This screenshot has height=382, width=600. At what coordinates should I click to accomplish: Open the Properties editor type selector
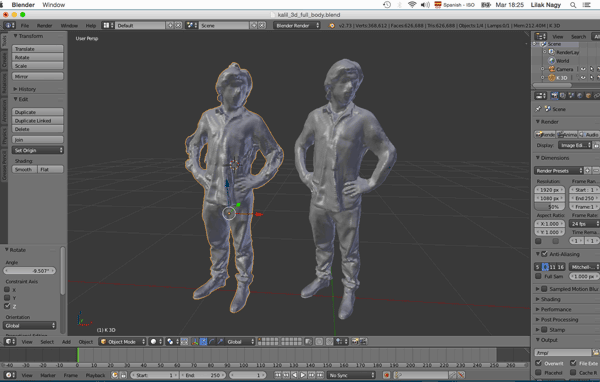point(540,96)
